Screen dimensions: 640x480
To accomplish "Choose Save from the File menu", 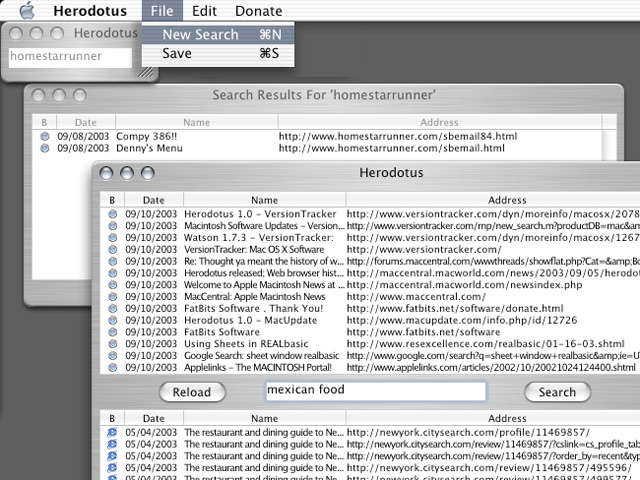I will [x=218, y=53].
